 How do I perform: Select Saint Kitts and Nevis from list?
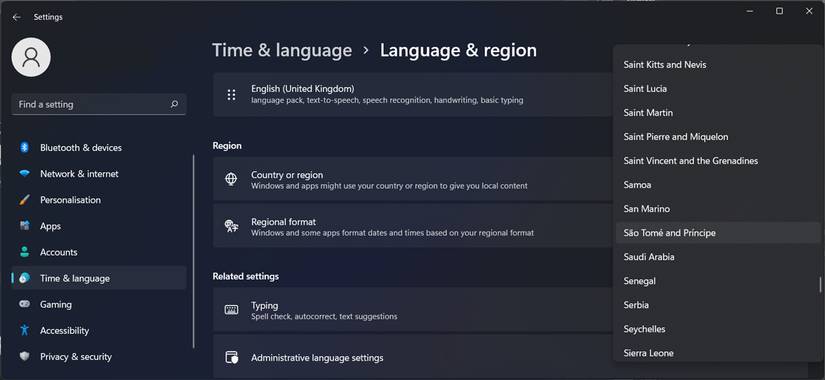pyautogui.click(x=718, y=65)
